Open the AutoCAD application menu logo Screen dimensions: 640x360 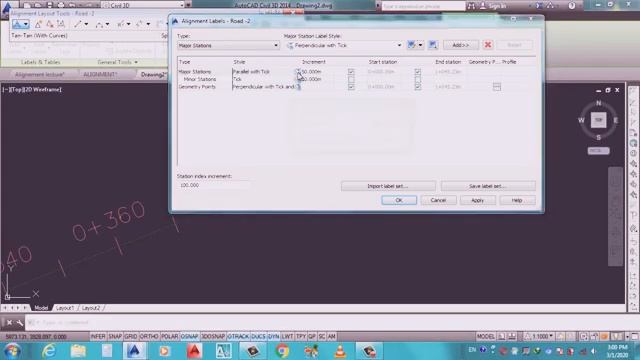(x=6, y=8)
